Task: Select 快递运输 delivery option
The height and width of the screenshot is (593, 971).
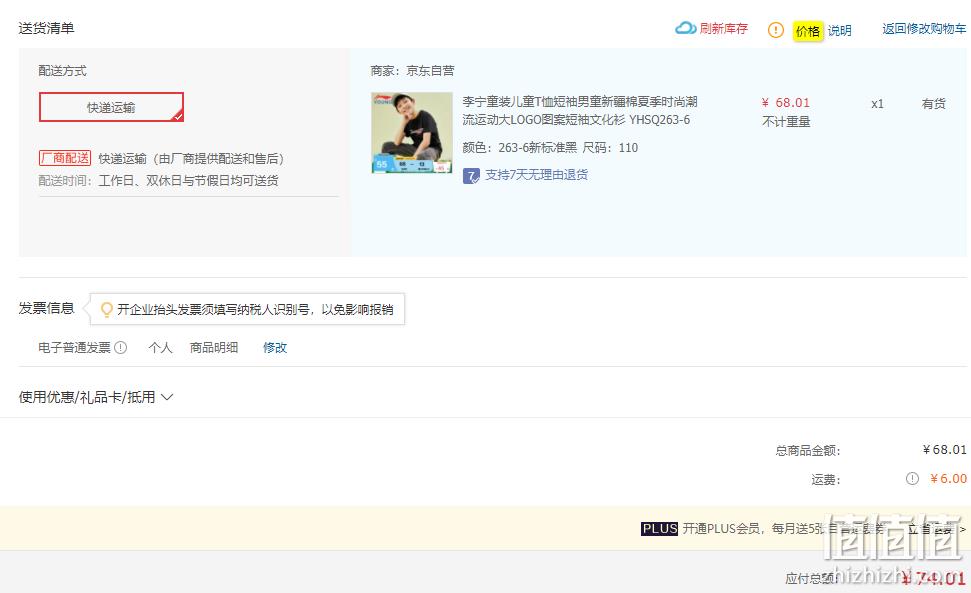Action: [x=111, y=107]
